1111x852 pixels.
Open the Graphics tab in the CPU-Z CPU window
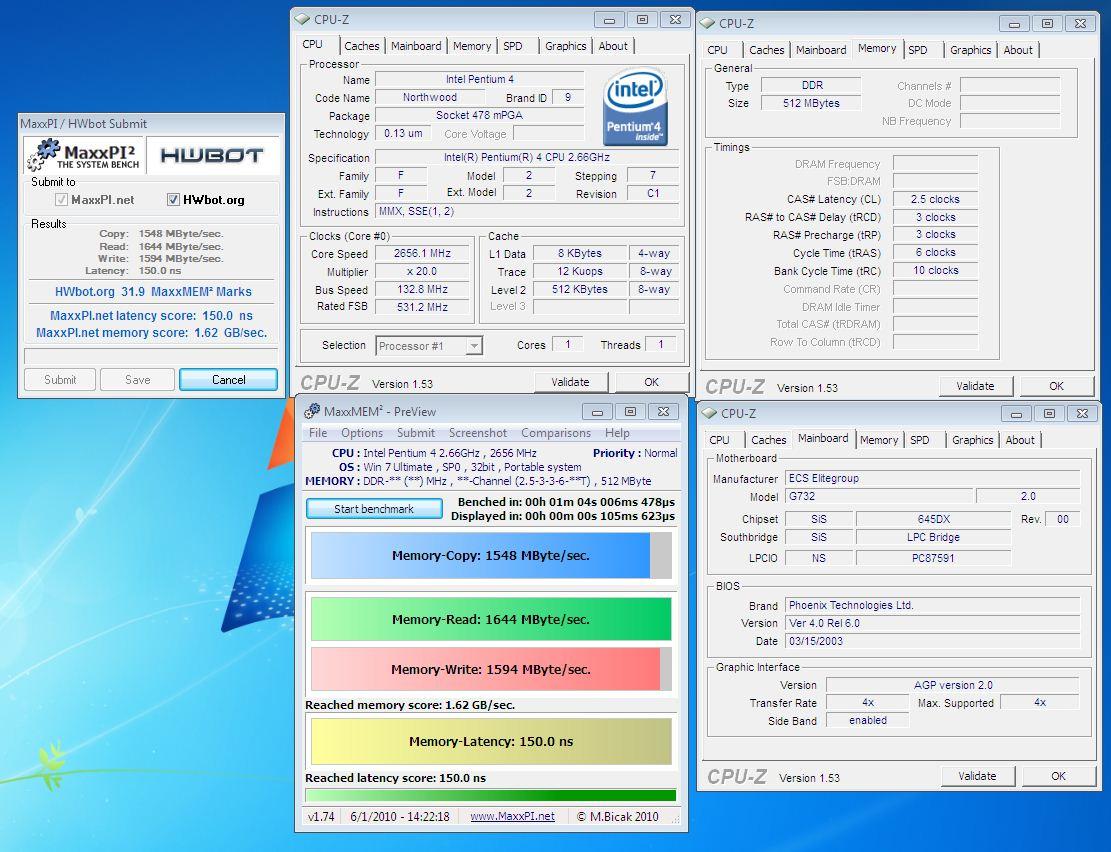click(x=565, y=46)
